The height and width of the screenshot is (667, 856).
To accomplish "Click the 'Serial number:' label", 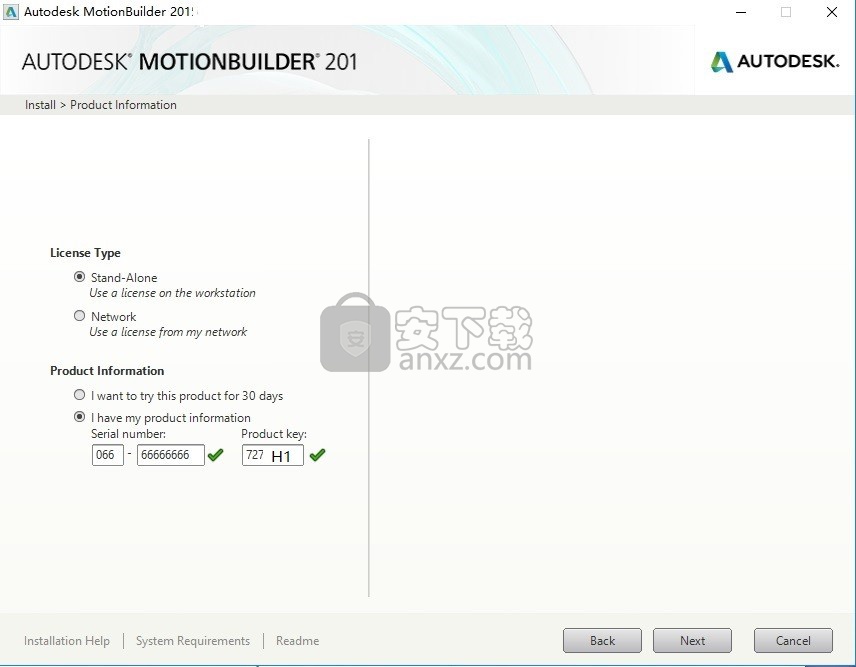I will 128,434.
